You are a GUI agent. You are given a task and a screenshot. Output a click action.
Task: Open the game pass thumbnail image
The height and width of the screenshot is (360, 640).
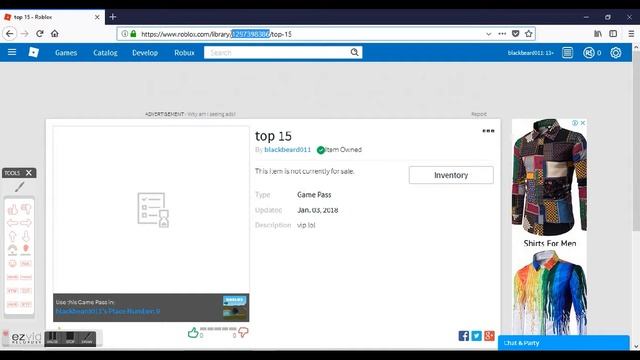point(151,210)
